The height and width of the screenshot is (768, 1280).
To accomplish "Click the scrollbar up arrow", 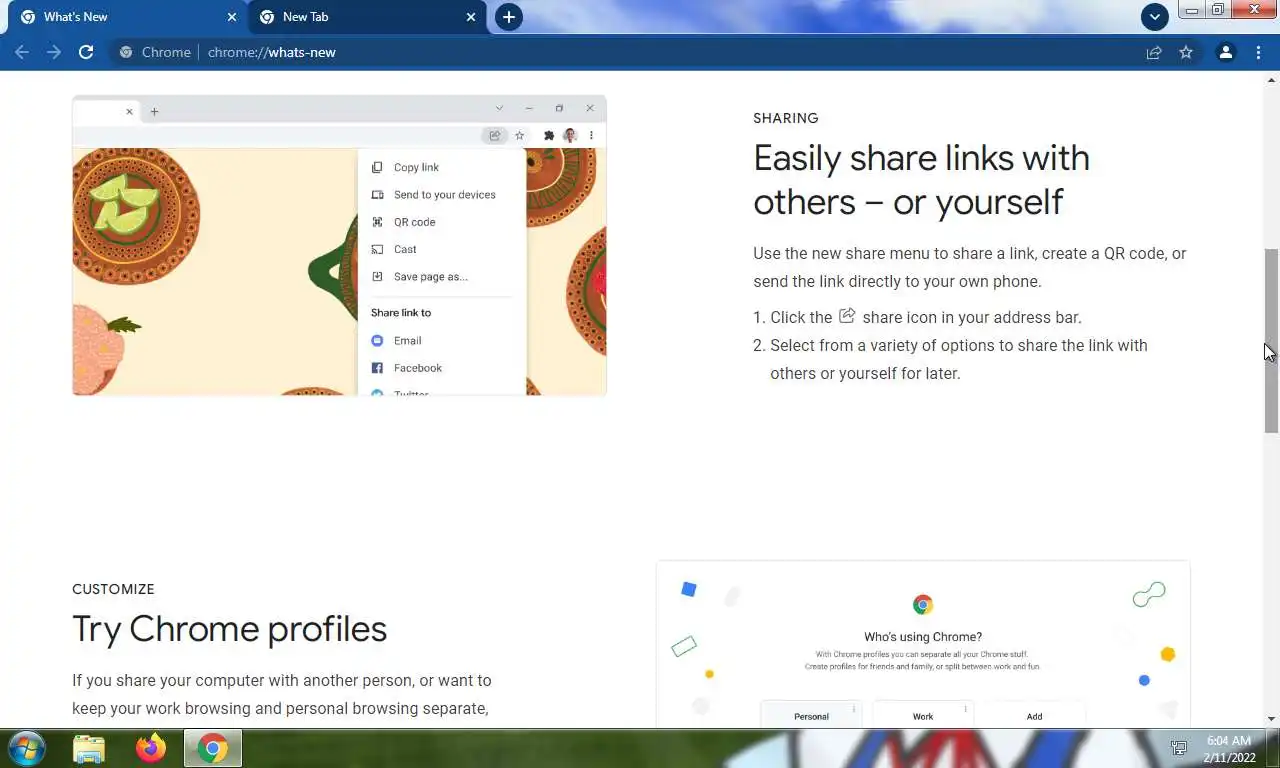I will (1271, 79).
